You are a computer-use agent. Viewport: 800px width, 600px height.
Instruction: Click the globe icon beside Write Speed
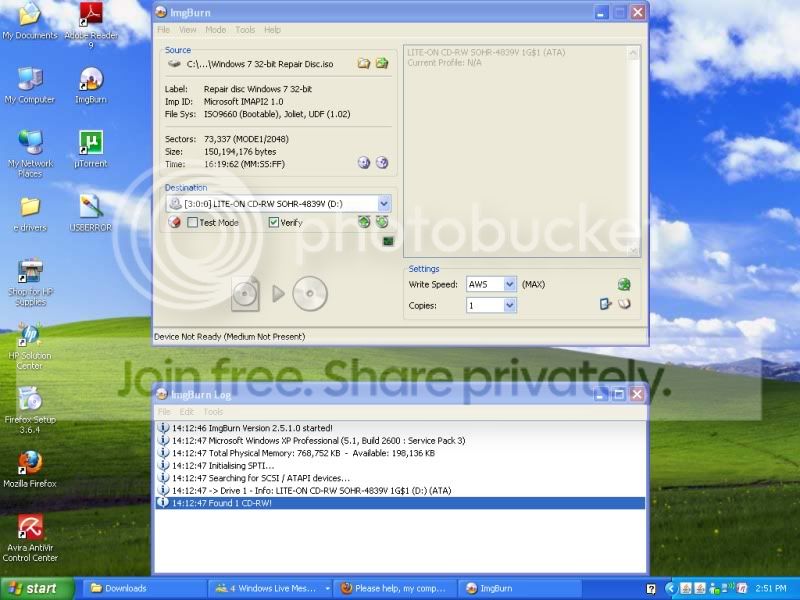point(623,284)
